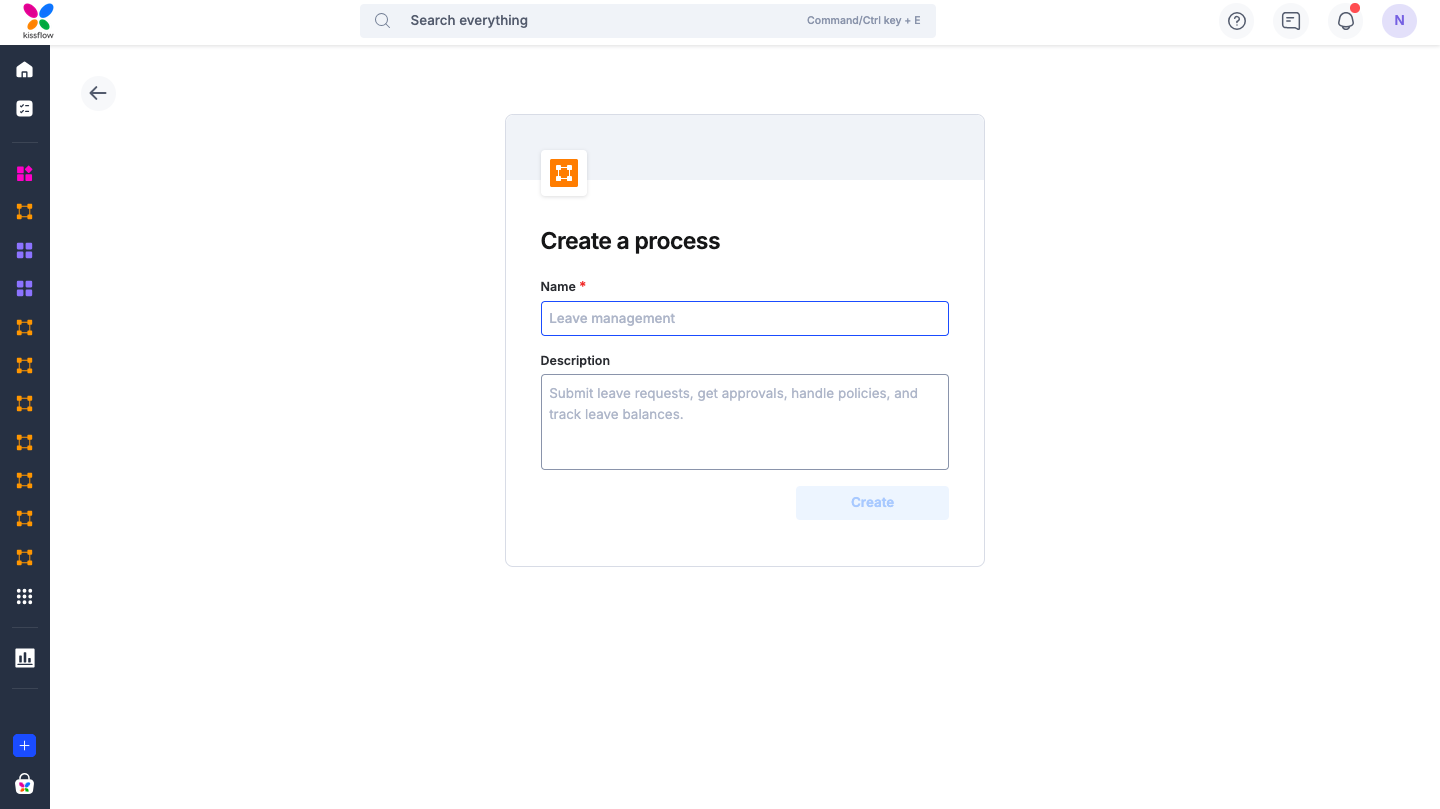Screen dimensions: 1440x809
Task: Click the process Name input field
Action: [x=744, y=318]
